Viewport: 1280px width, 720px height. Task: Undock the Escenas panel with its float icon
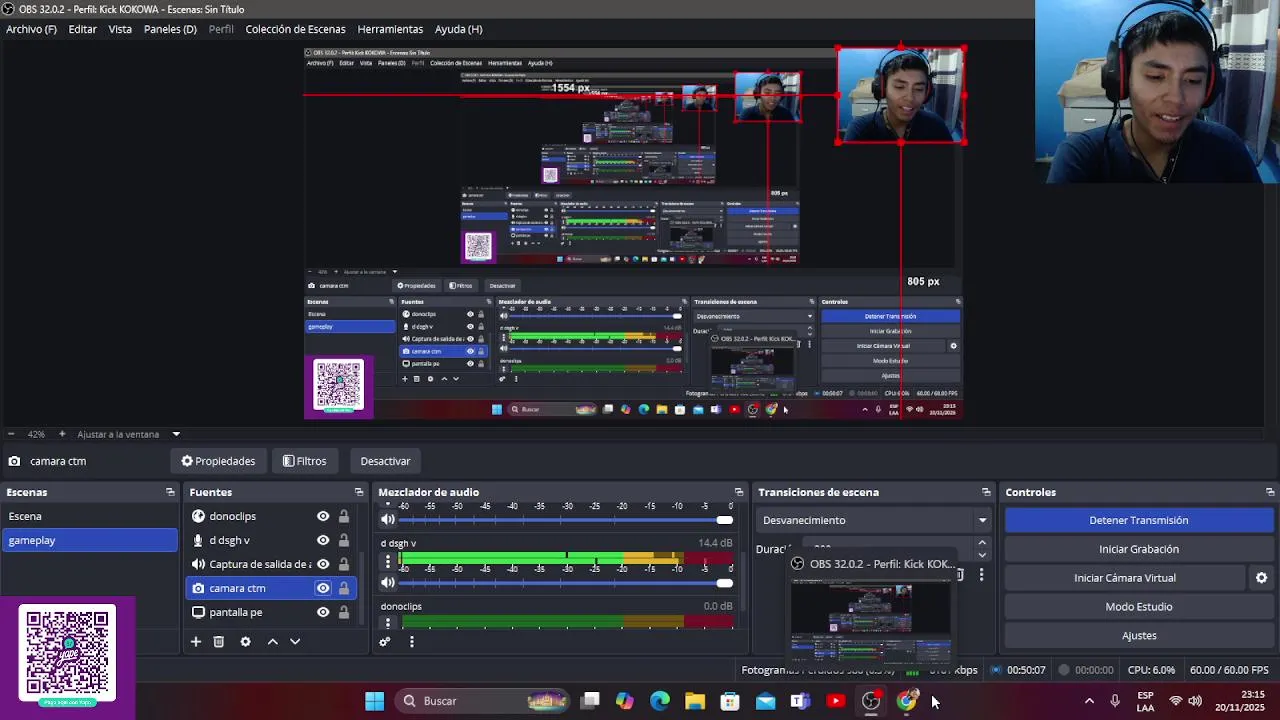tap(170, 492)
